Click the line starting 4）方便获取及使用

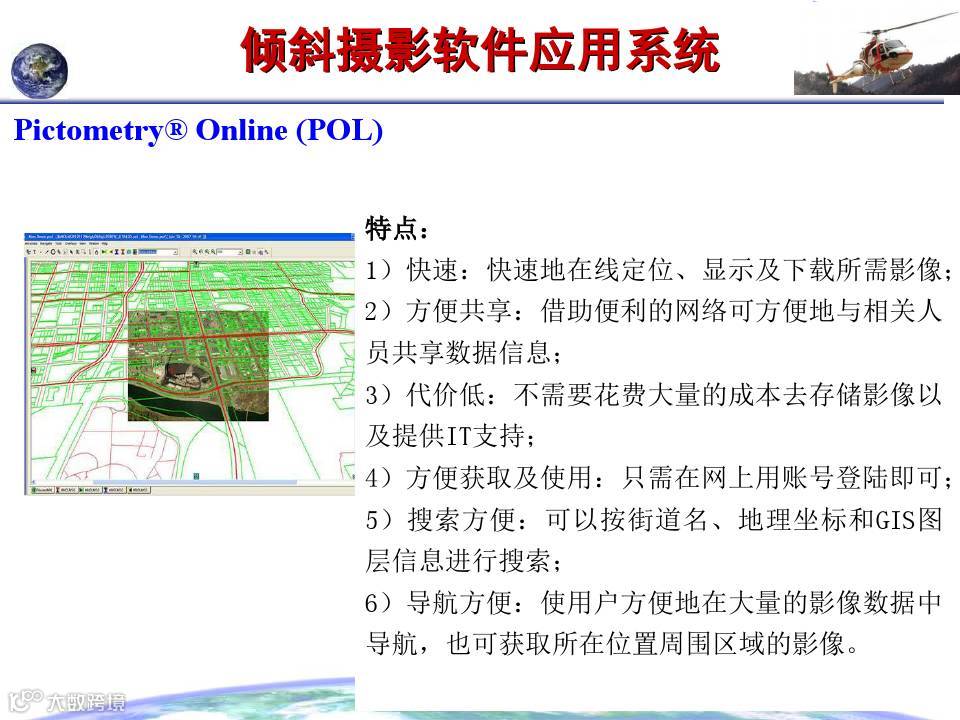[x=659, y=478]
